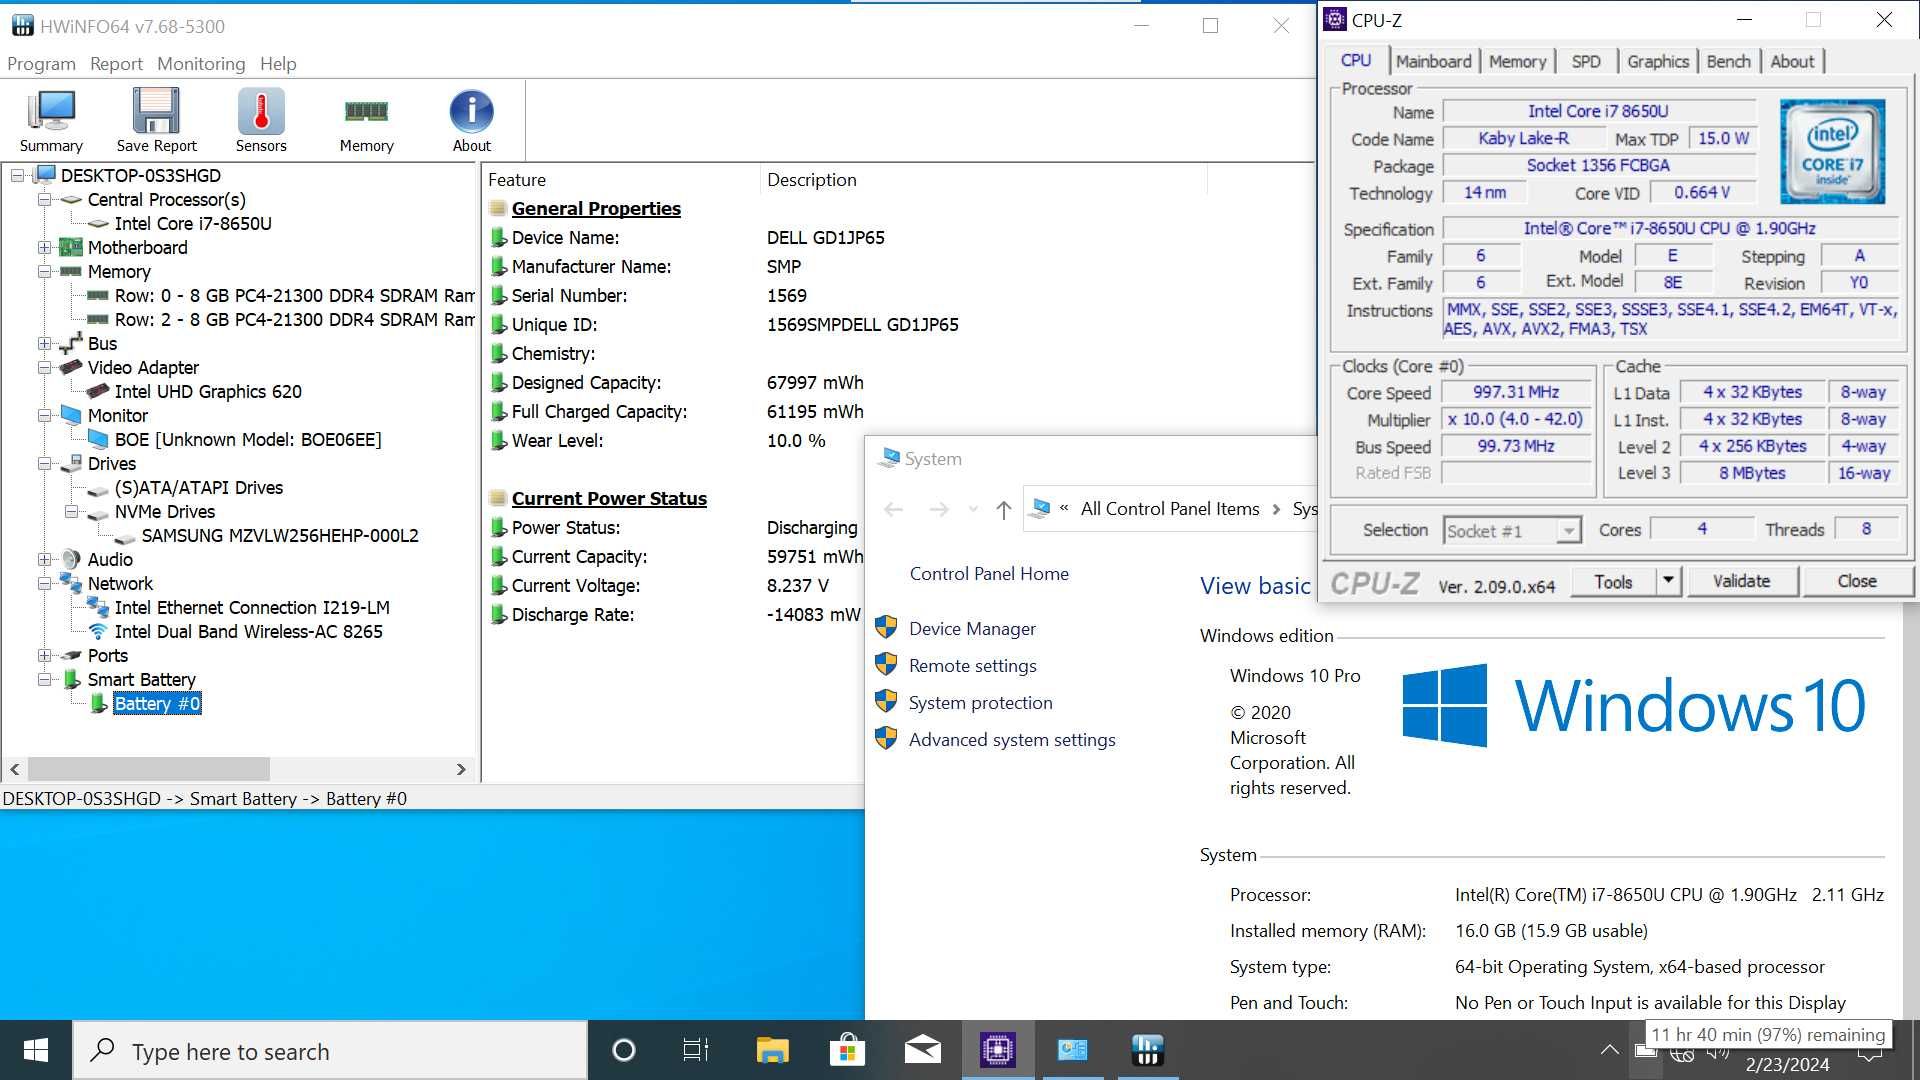This screenshot has height=1080, width=1920.
Task: Collapse the Smart Battery tree node
Action: (x=44, y=680)
